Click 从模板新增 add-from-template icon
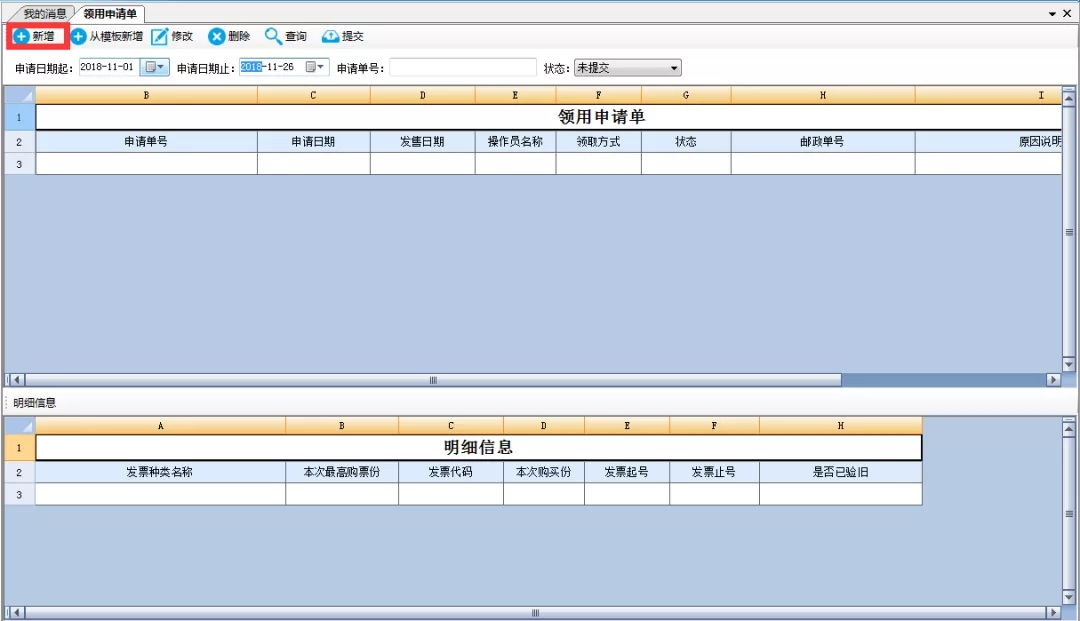This screenshot has width=1080, height=621. (x=79, y=37)
